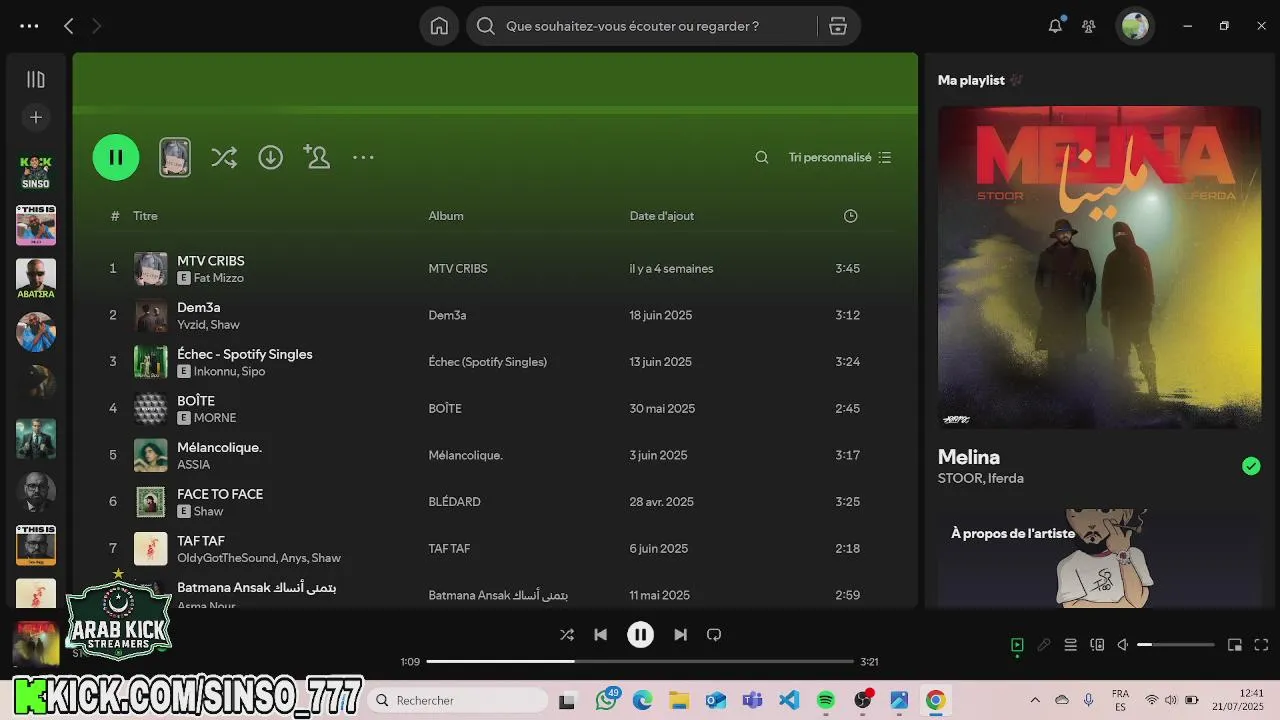The width and height of the screenshot is (1280, 720).
Task: Sort by duration clock column header
Action: click(850, 216)
